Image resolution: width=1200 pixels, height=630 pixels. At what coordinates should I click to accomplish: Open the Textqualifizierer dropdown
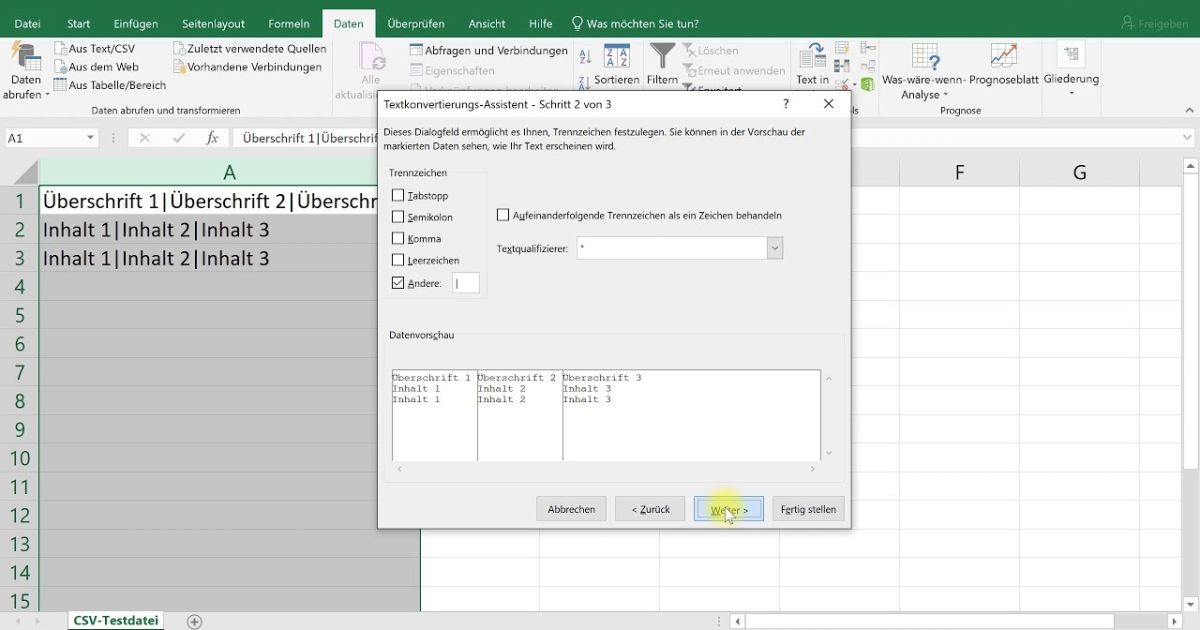pos(775,248)
